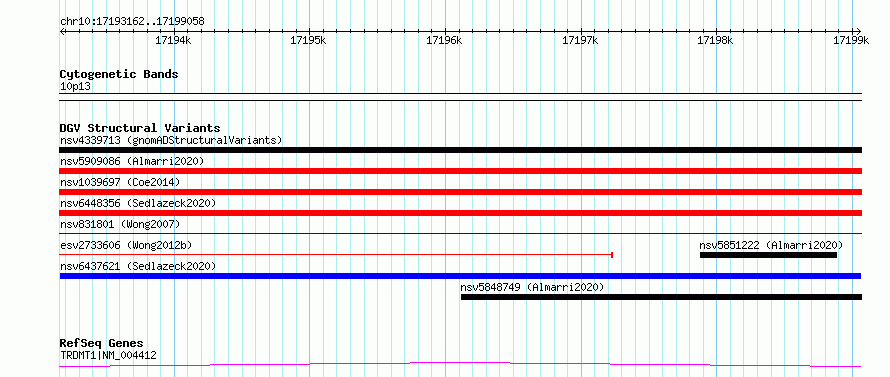Click the nsv4339713 gnomAD variant label
The image size is (890, 377).
click(171, 140)
